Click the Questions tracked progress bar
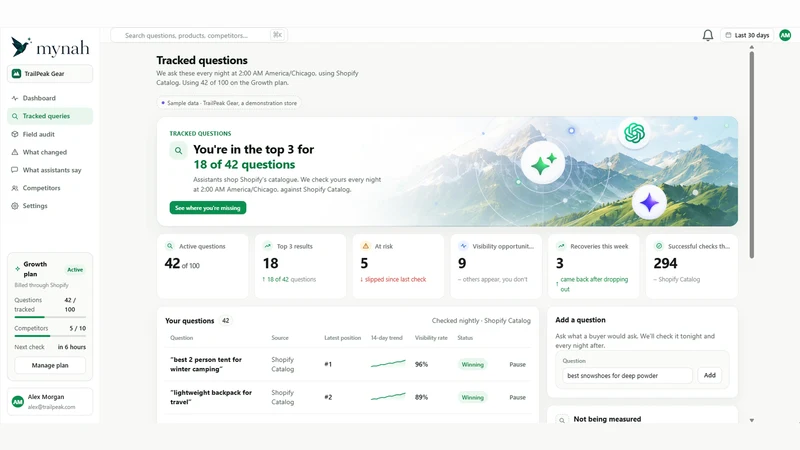The height and width of the screenshot is (450, 800). click(x=50, y=317)
